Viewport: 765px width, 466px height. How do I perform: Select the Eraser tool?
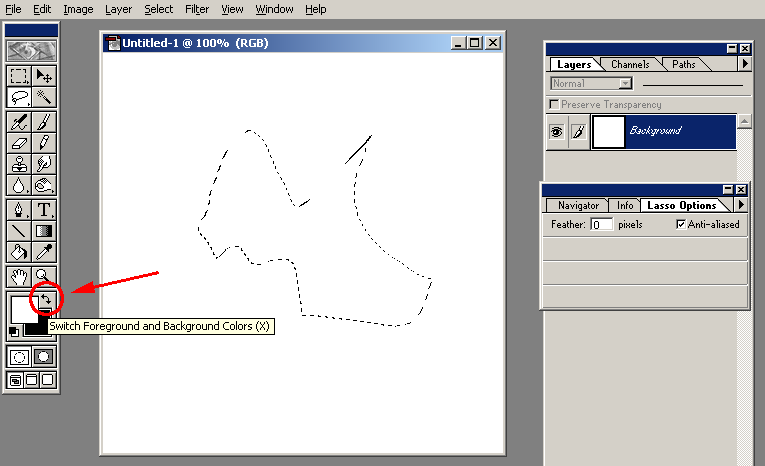pos(19,143)
